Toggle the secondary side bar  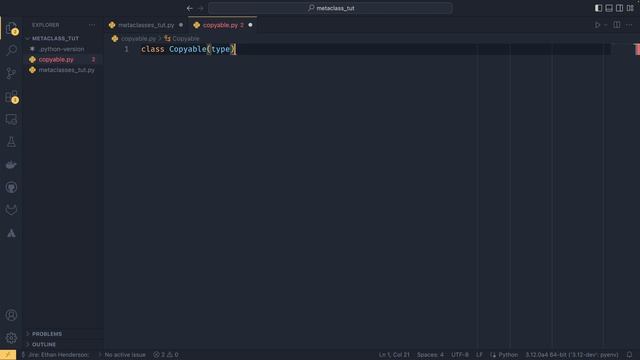pos(620,8)
